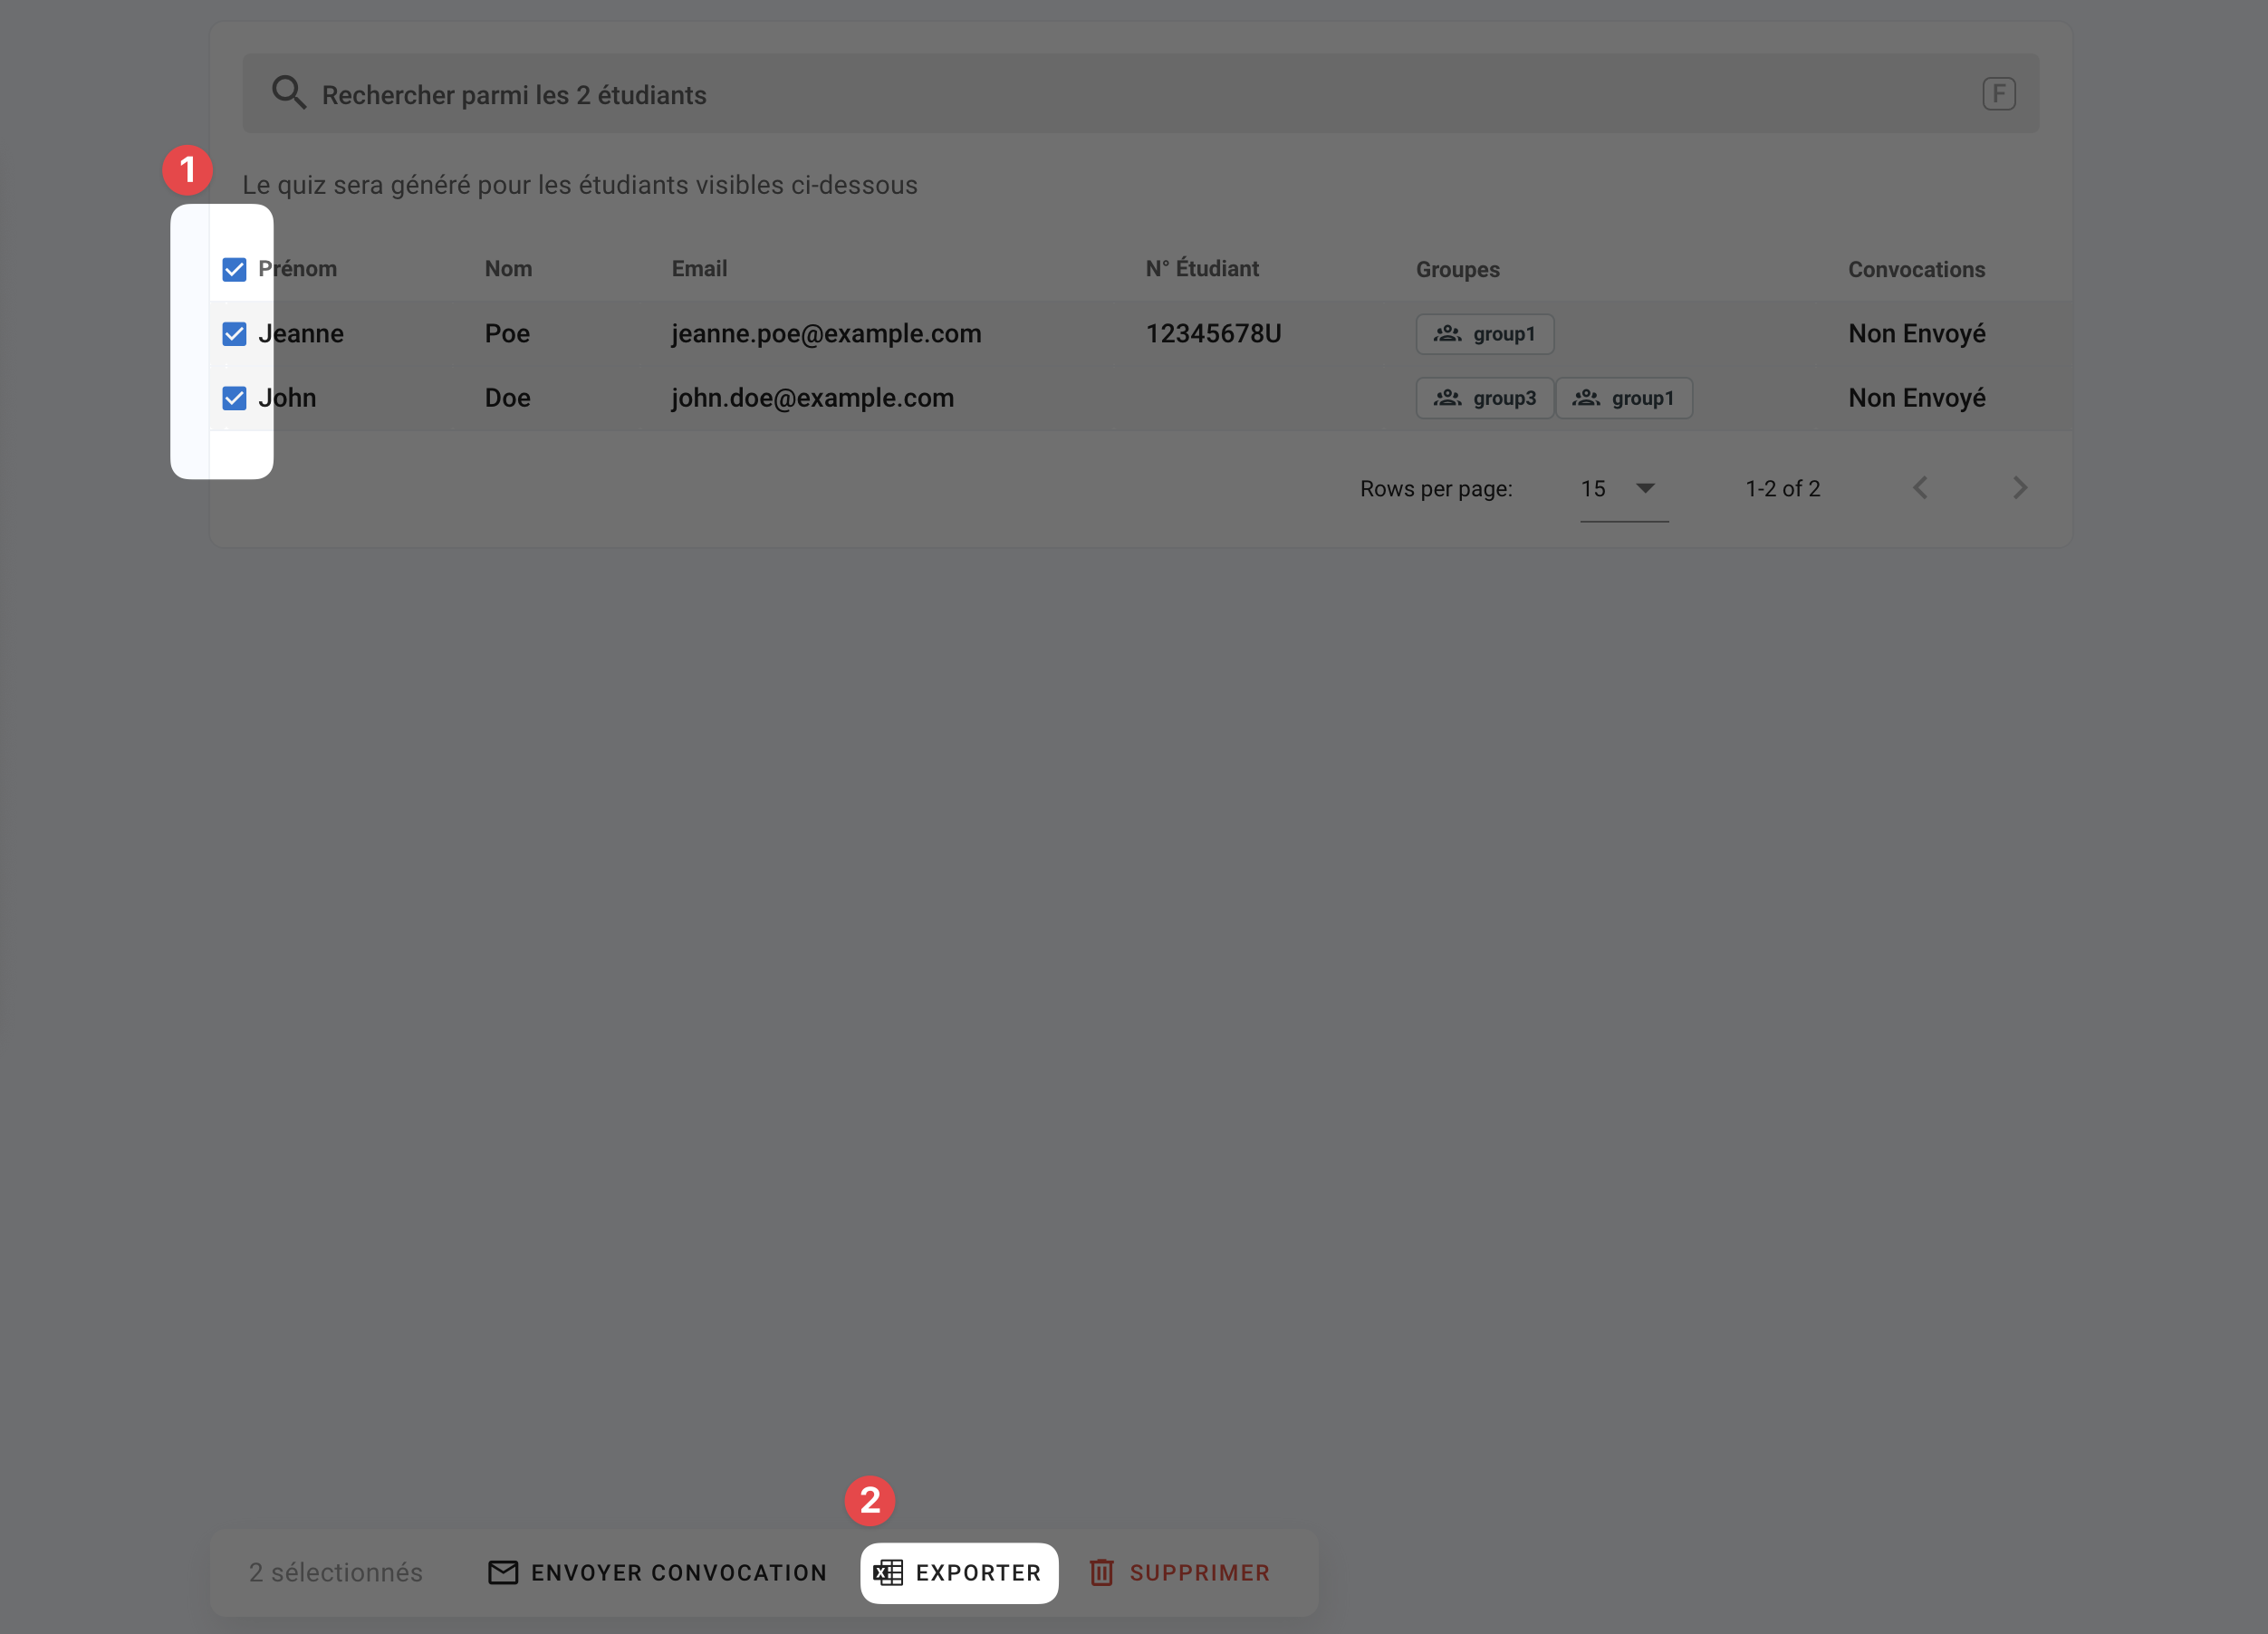The width and height of the screenshot is (2268, 1634).
Task: Go to previous page chevron
Action: pyautogui.click(x=1920, y=488)
